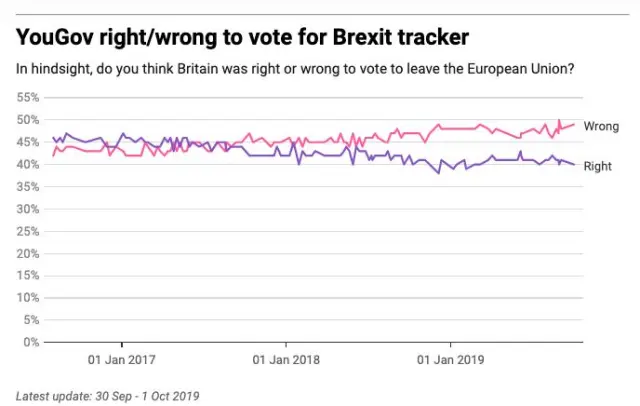The image size is (640, 406).
Task: Click the 15% y-axis label
Action: pyautogui.click(x=27, y=276)
